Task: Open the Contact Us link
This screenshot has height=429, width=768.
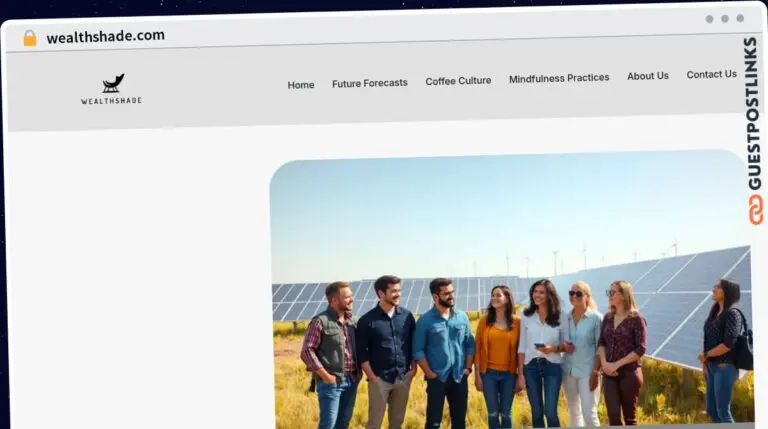Action: coord(711,74)
